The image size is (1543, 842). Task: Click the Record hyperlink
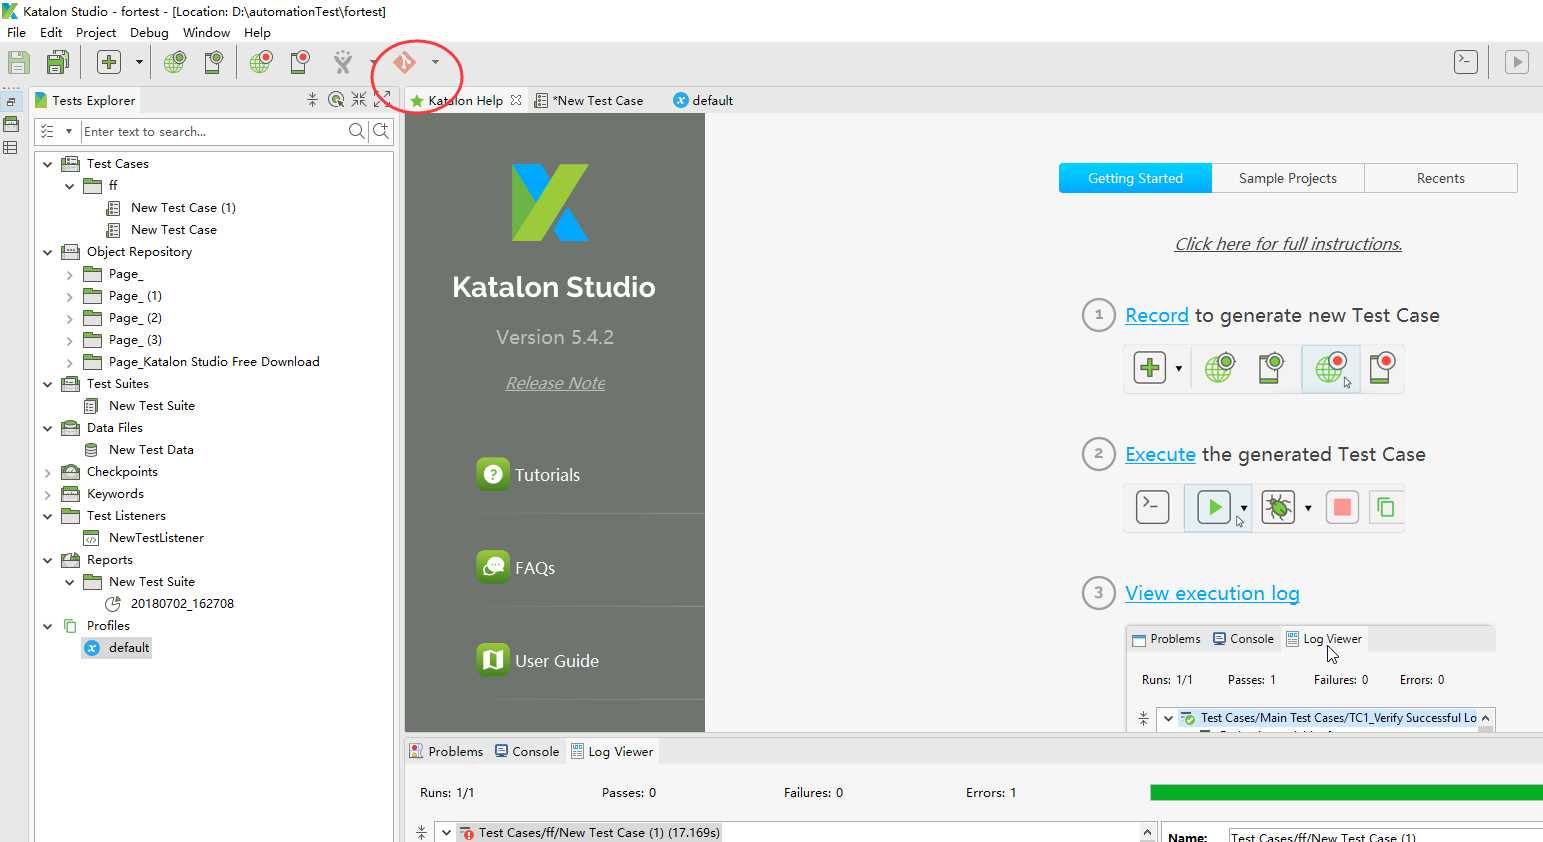1157,315
